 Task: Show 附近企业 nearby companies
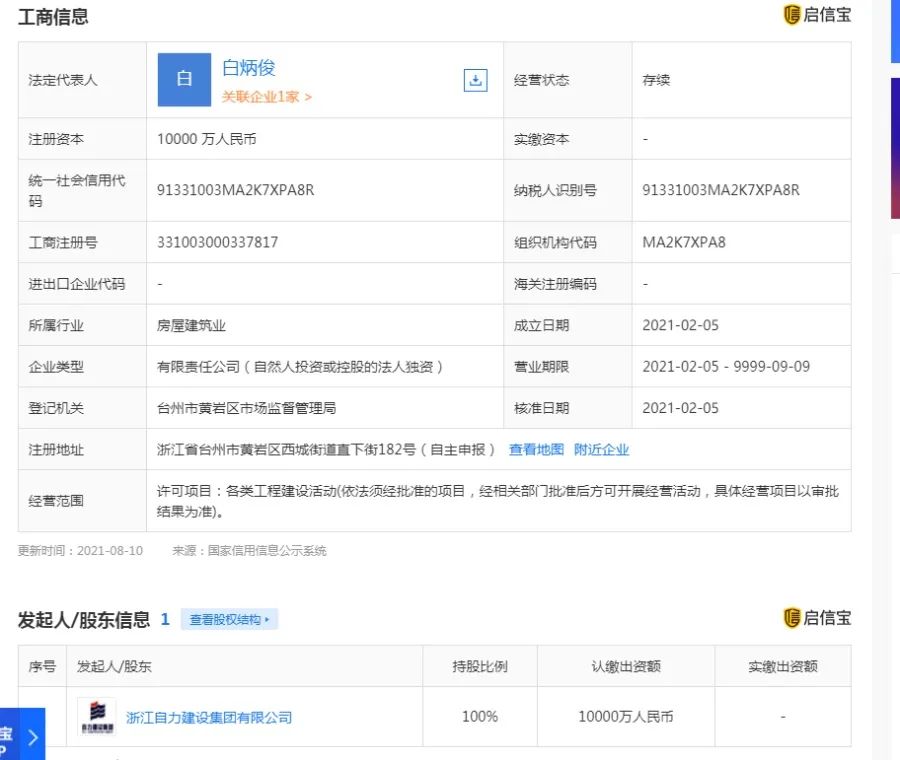[601, 449]
